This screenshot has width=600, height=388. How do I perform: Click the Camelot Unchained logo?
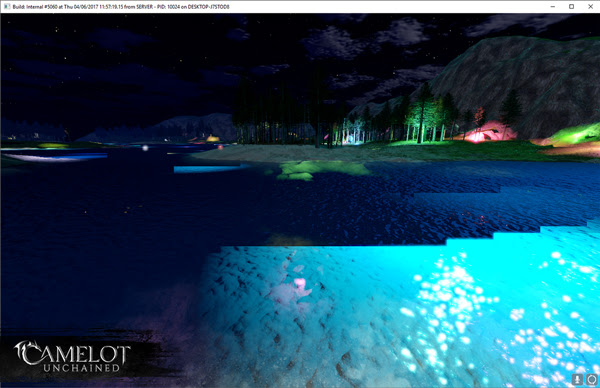point(73,357)
